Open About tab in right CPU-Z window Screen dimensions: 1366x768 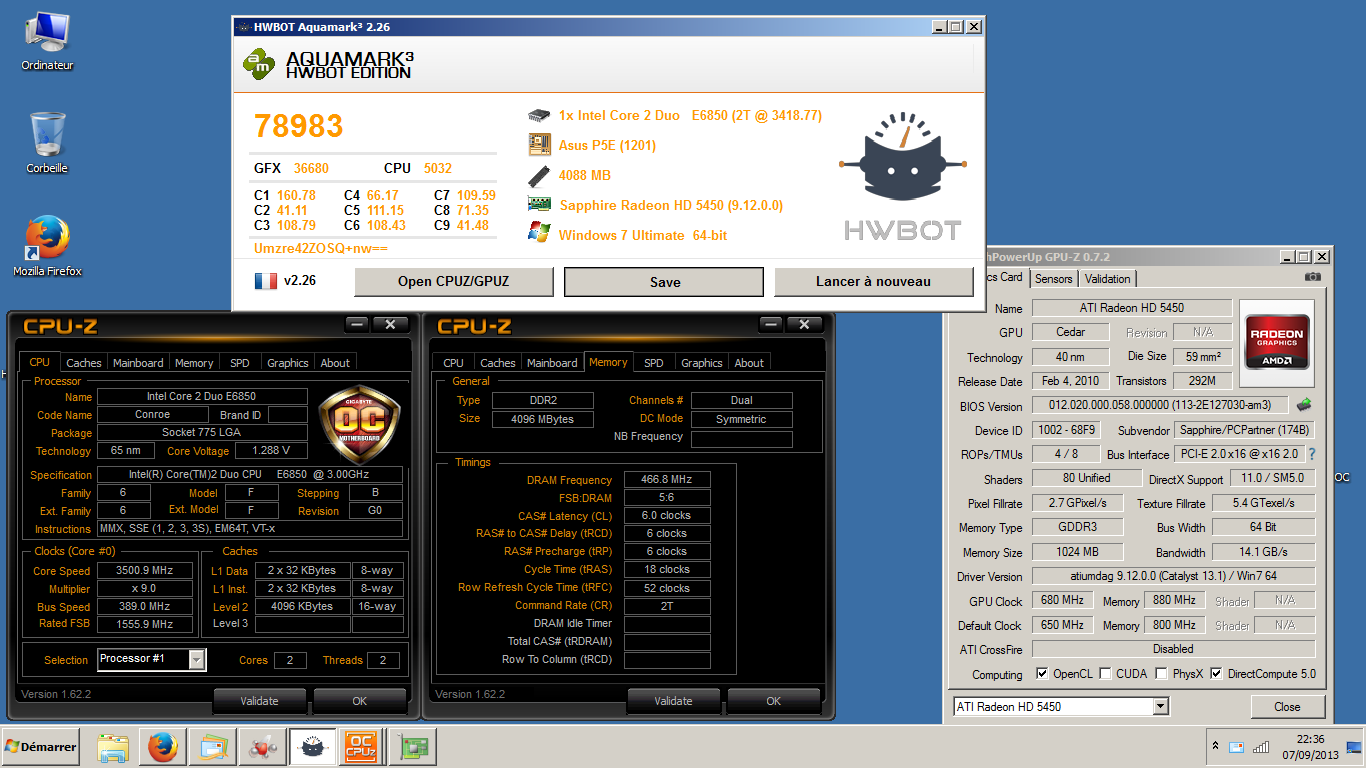click(749, 363)
